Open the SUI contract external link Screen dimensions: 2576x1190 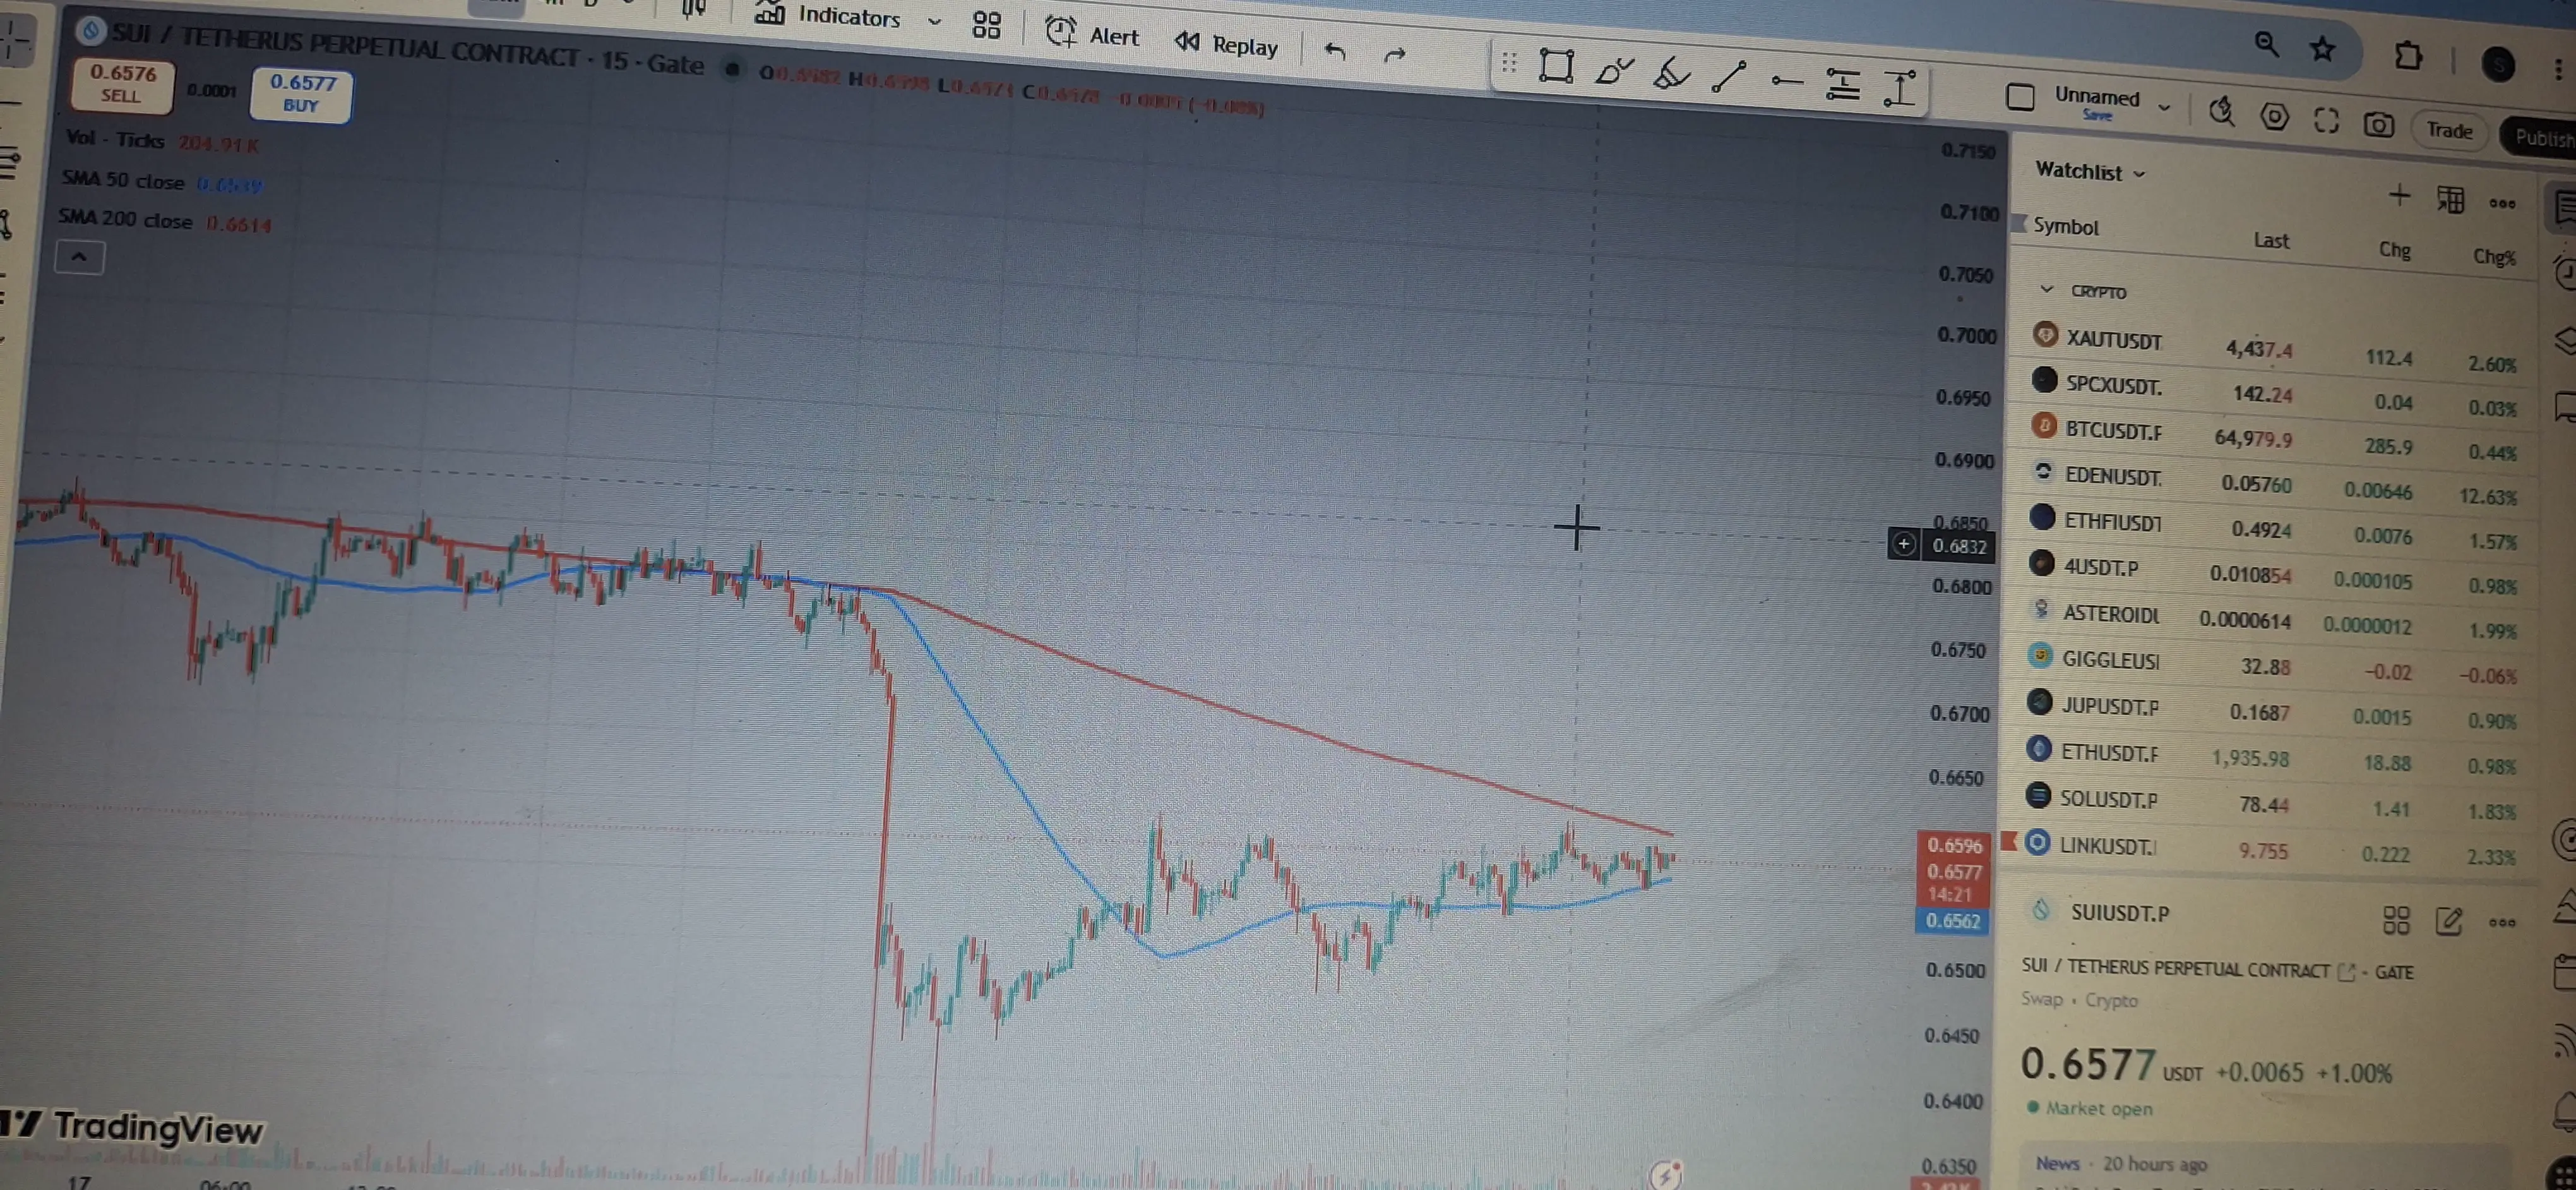(x=2346, y=971)
